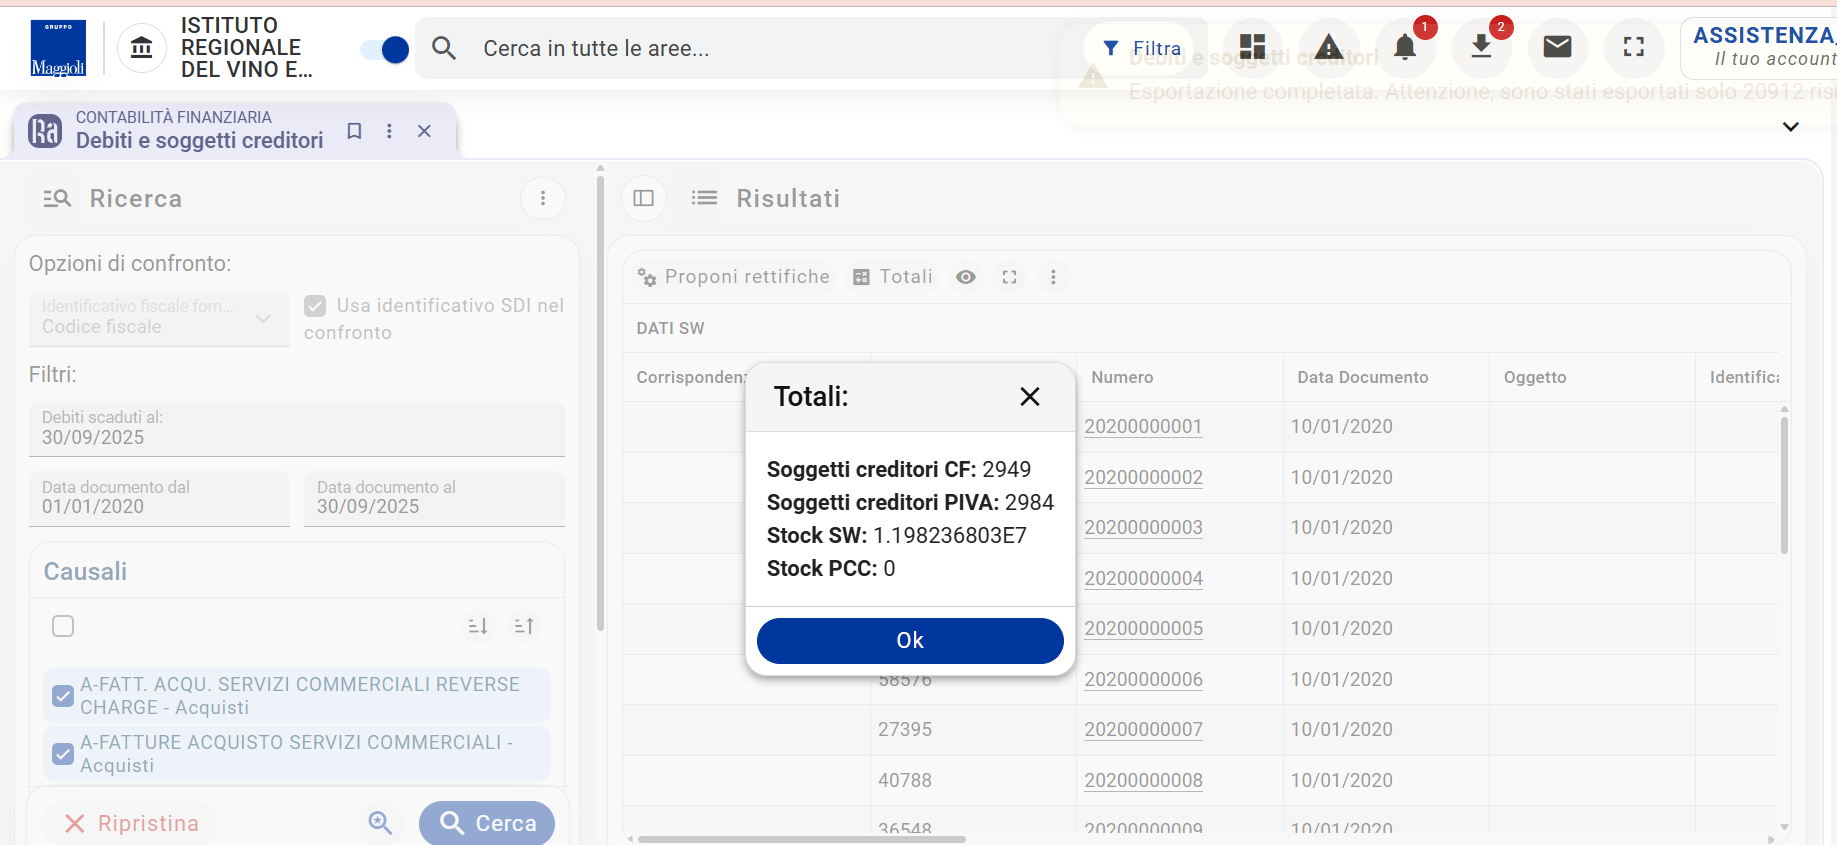Click the fullscreen icon in top bar
1837x845 pixels.
(1633, 47)
